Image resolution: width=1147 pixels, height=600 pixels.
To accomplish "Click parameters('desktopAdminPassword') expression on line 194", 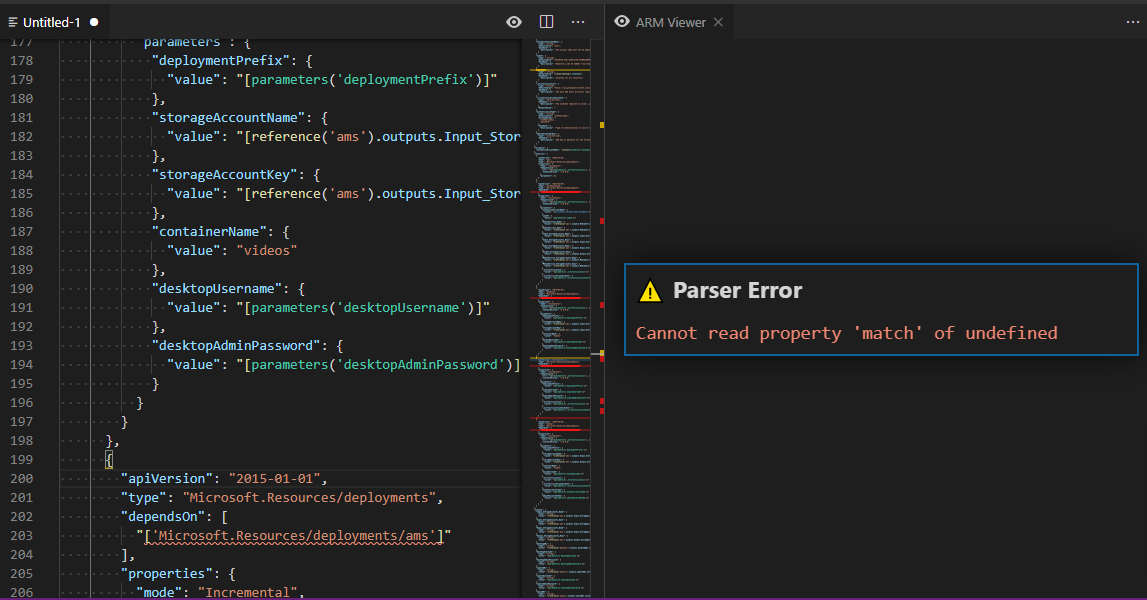I will point(382,365).
